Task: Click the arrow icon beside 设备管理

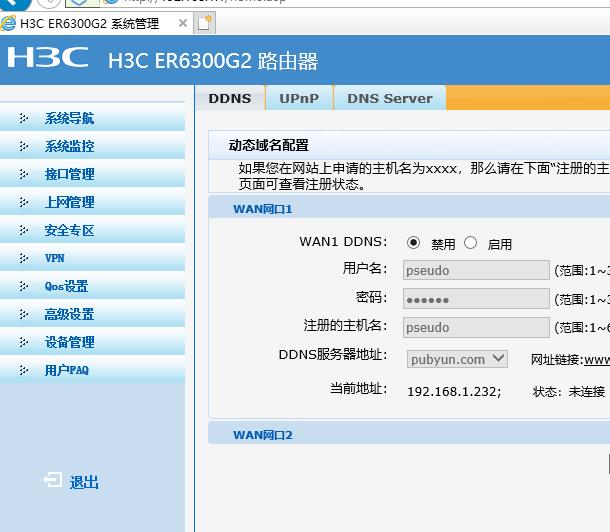Action: tap(24, 342)
